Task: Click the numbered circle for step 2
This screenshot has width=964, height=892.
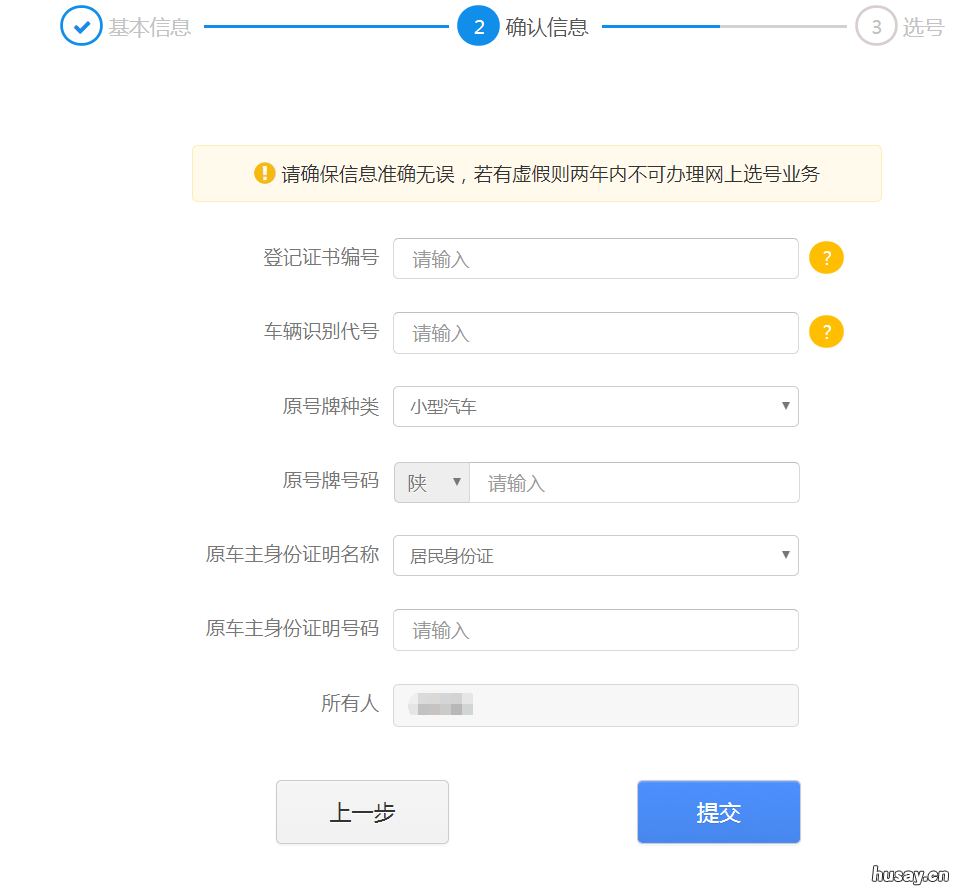Action: point(478,27)
